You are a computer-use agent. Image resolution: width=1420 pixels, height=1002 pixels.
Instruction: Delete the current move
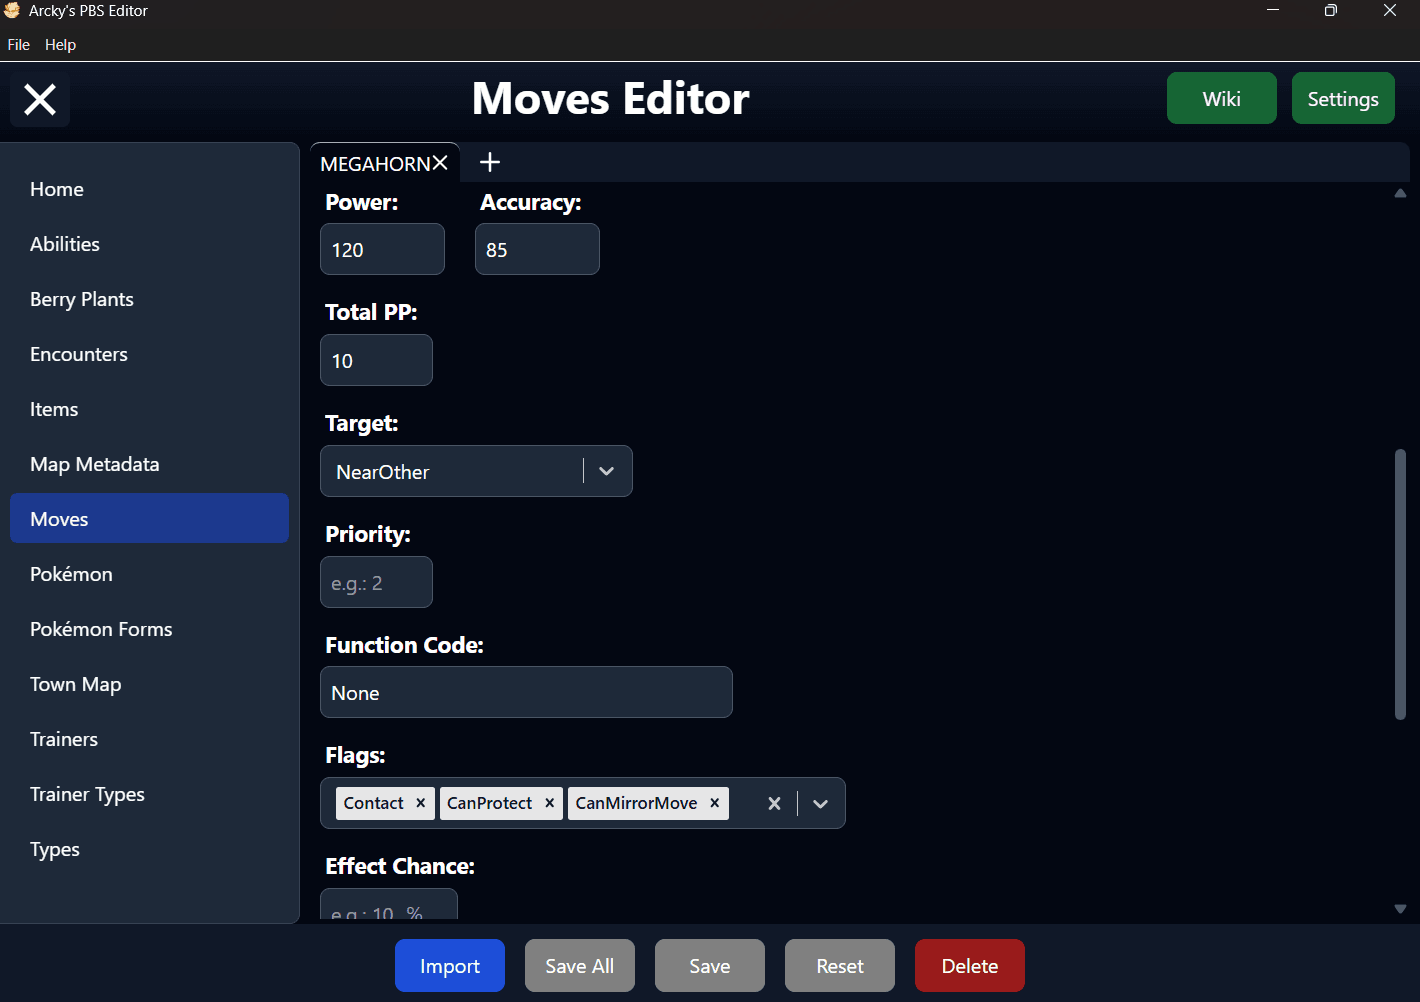(970, 966)
